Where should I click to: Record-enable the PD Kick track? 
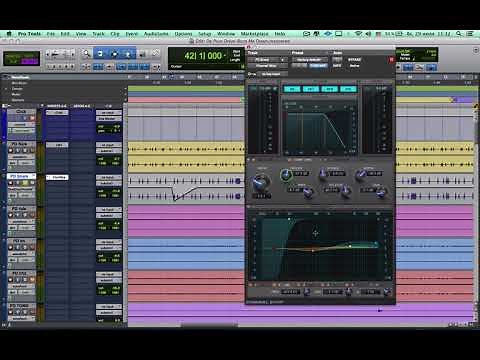pyautogui.click(x=10, y=150)
